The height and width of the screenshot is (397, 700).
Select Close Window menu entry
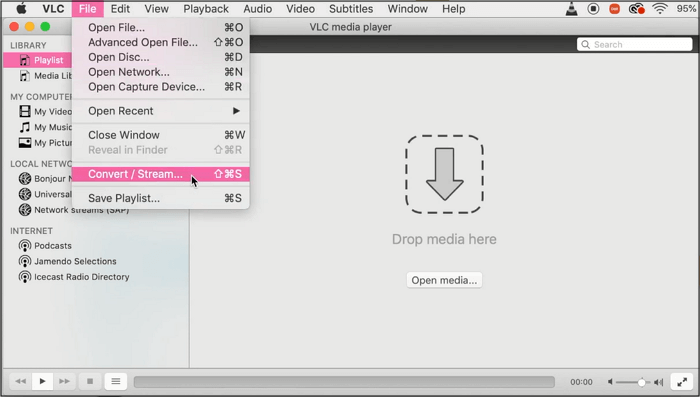[x=161, y=135]
